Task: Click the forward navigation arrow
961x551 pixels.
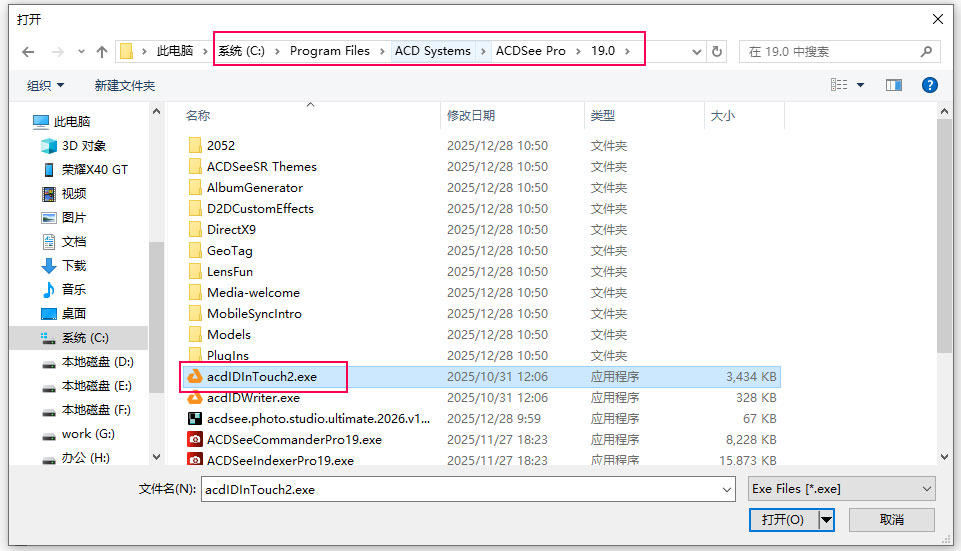Action: click(58, 52)
